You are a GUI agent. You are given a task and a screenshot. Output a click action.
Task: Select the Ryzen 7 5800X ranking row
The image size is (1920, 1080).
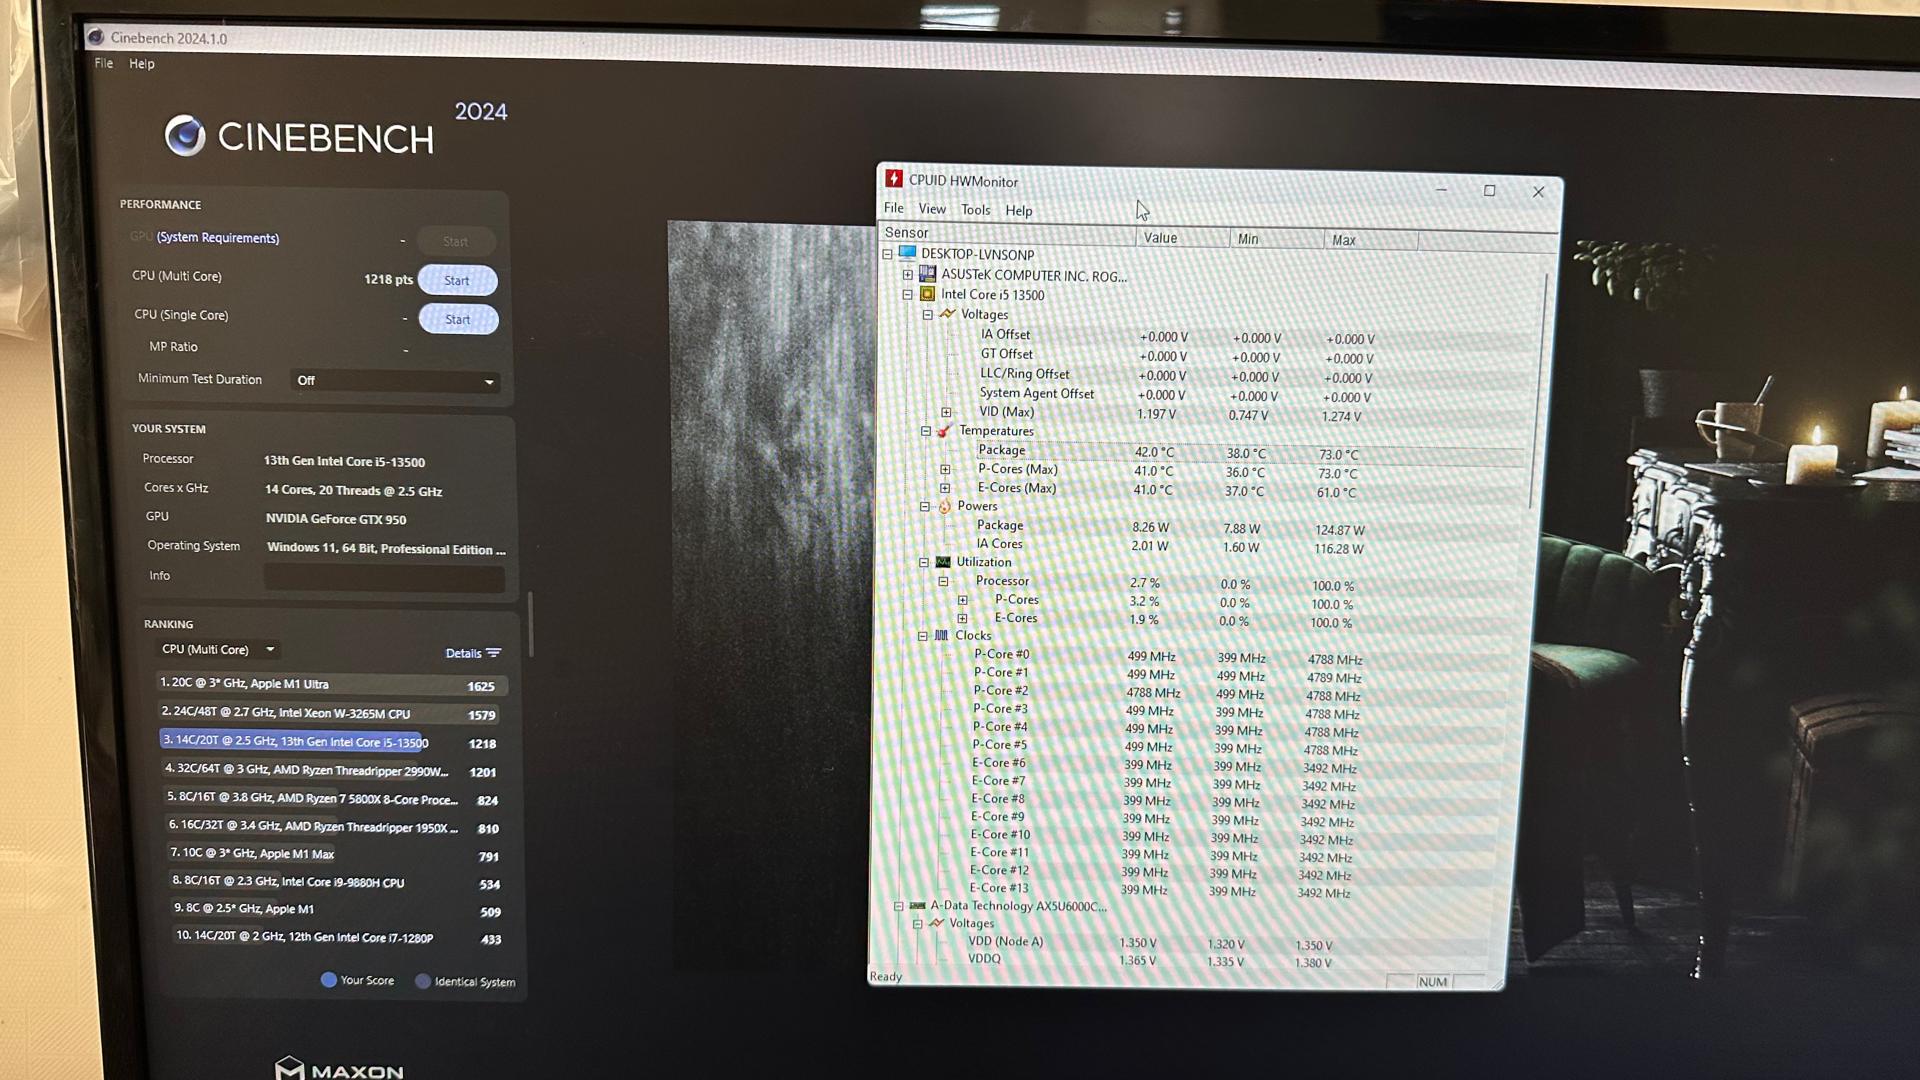click(x=333, y=799)
